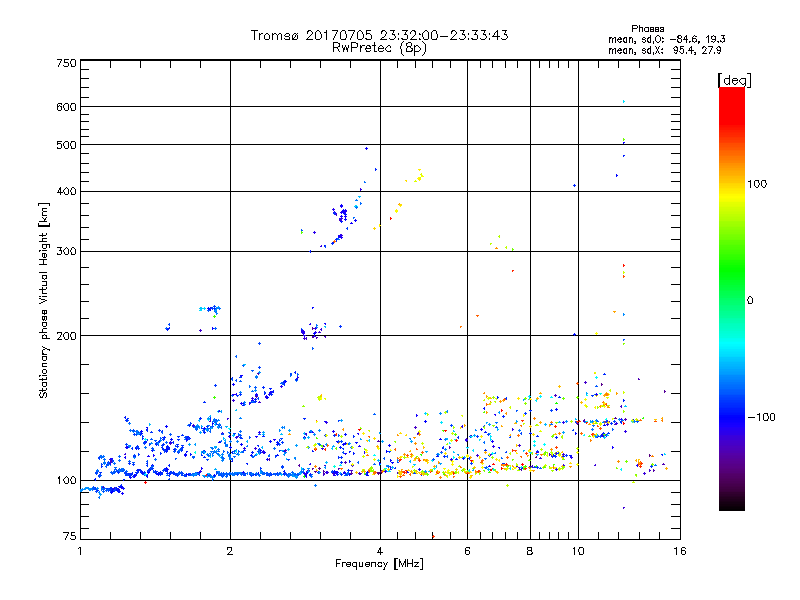The height and width of the screenshot is (600, 800).
Task: Click the x-axis tick value '16'
Action: [x=680, y=551]
